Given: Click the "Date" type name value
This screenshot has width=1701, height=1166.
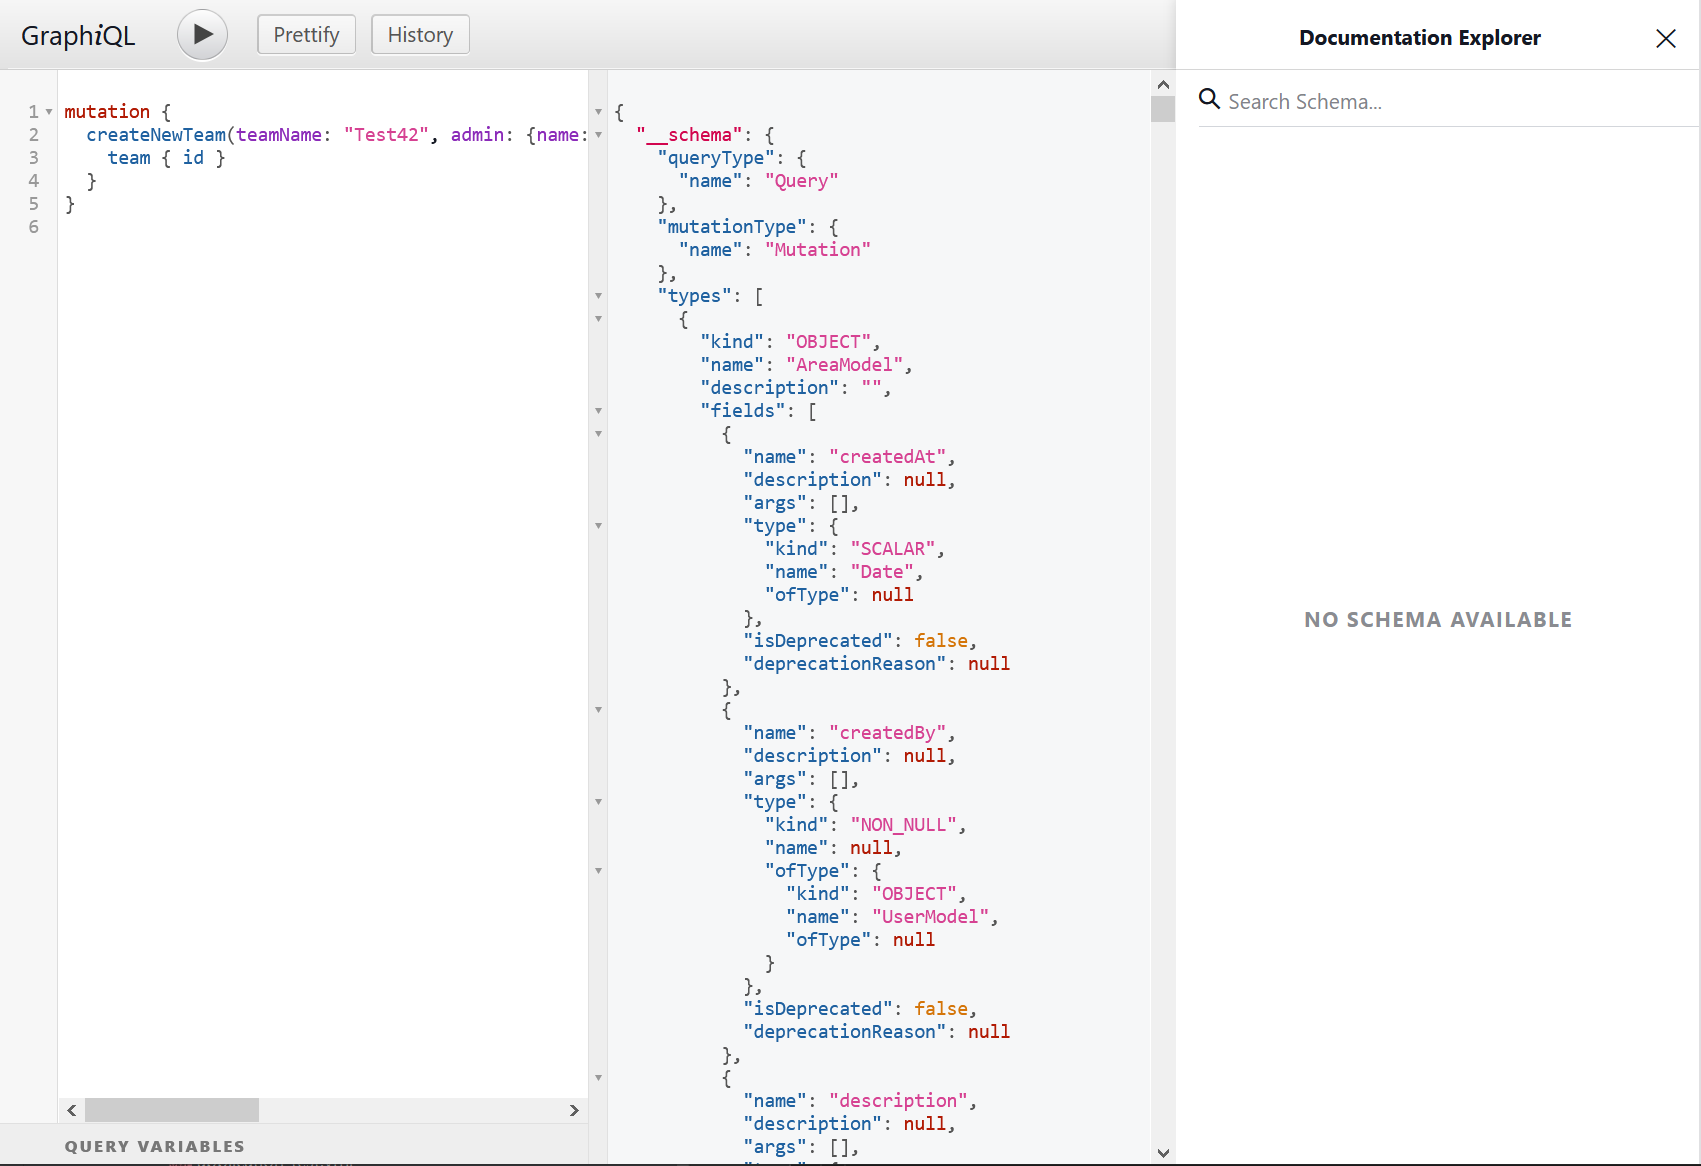Looking at the screenshot, I should (x=882, y=572).
